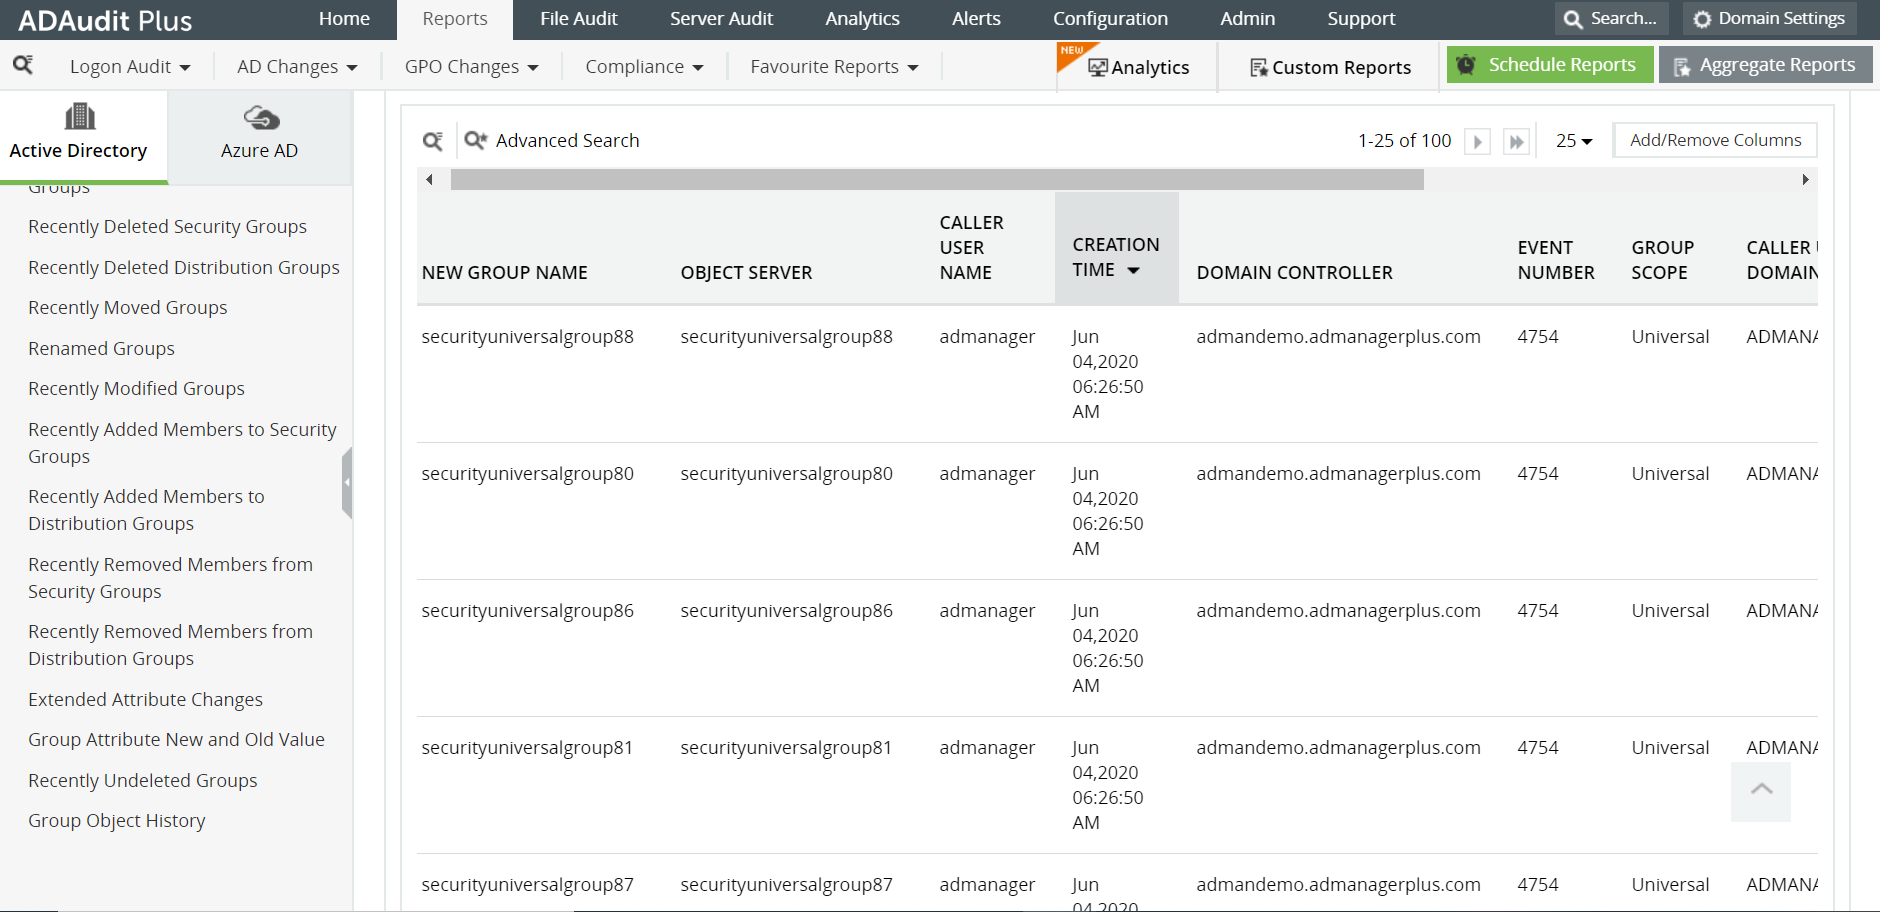1880x912 pixels.
Task: Click the back-to-top arrow button
Action: (1761, 791)
